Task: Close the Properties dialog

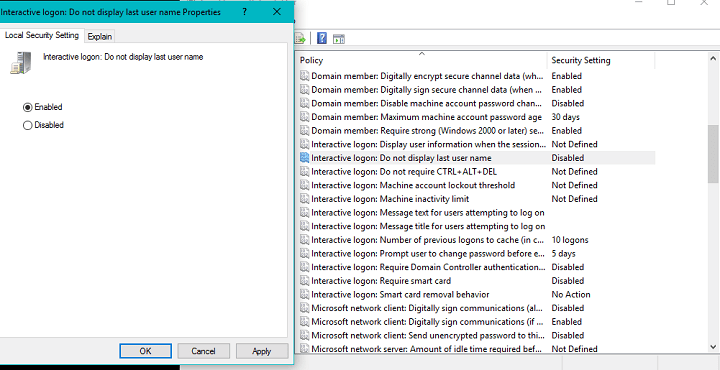Action: point(276,12)
